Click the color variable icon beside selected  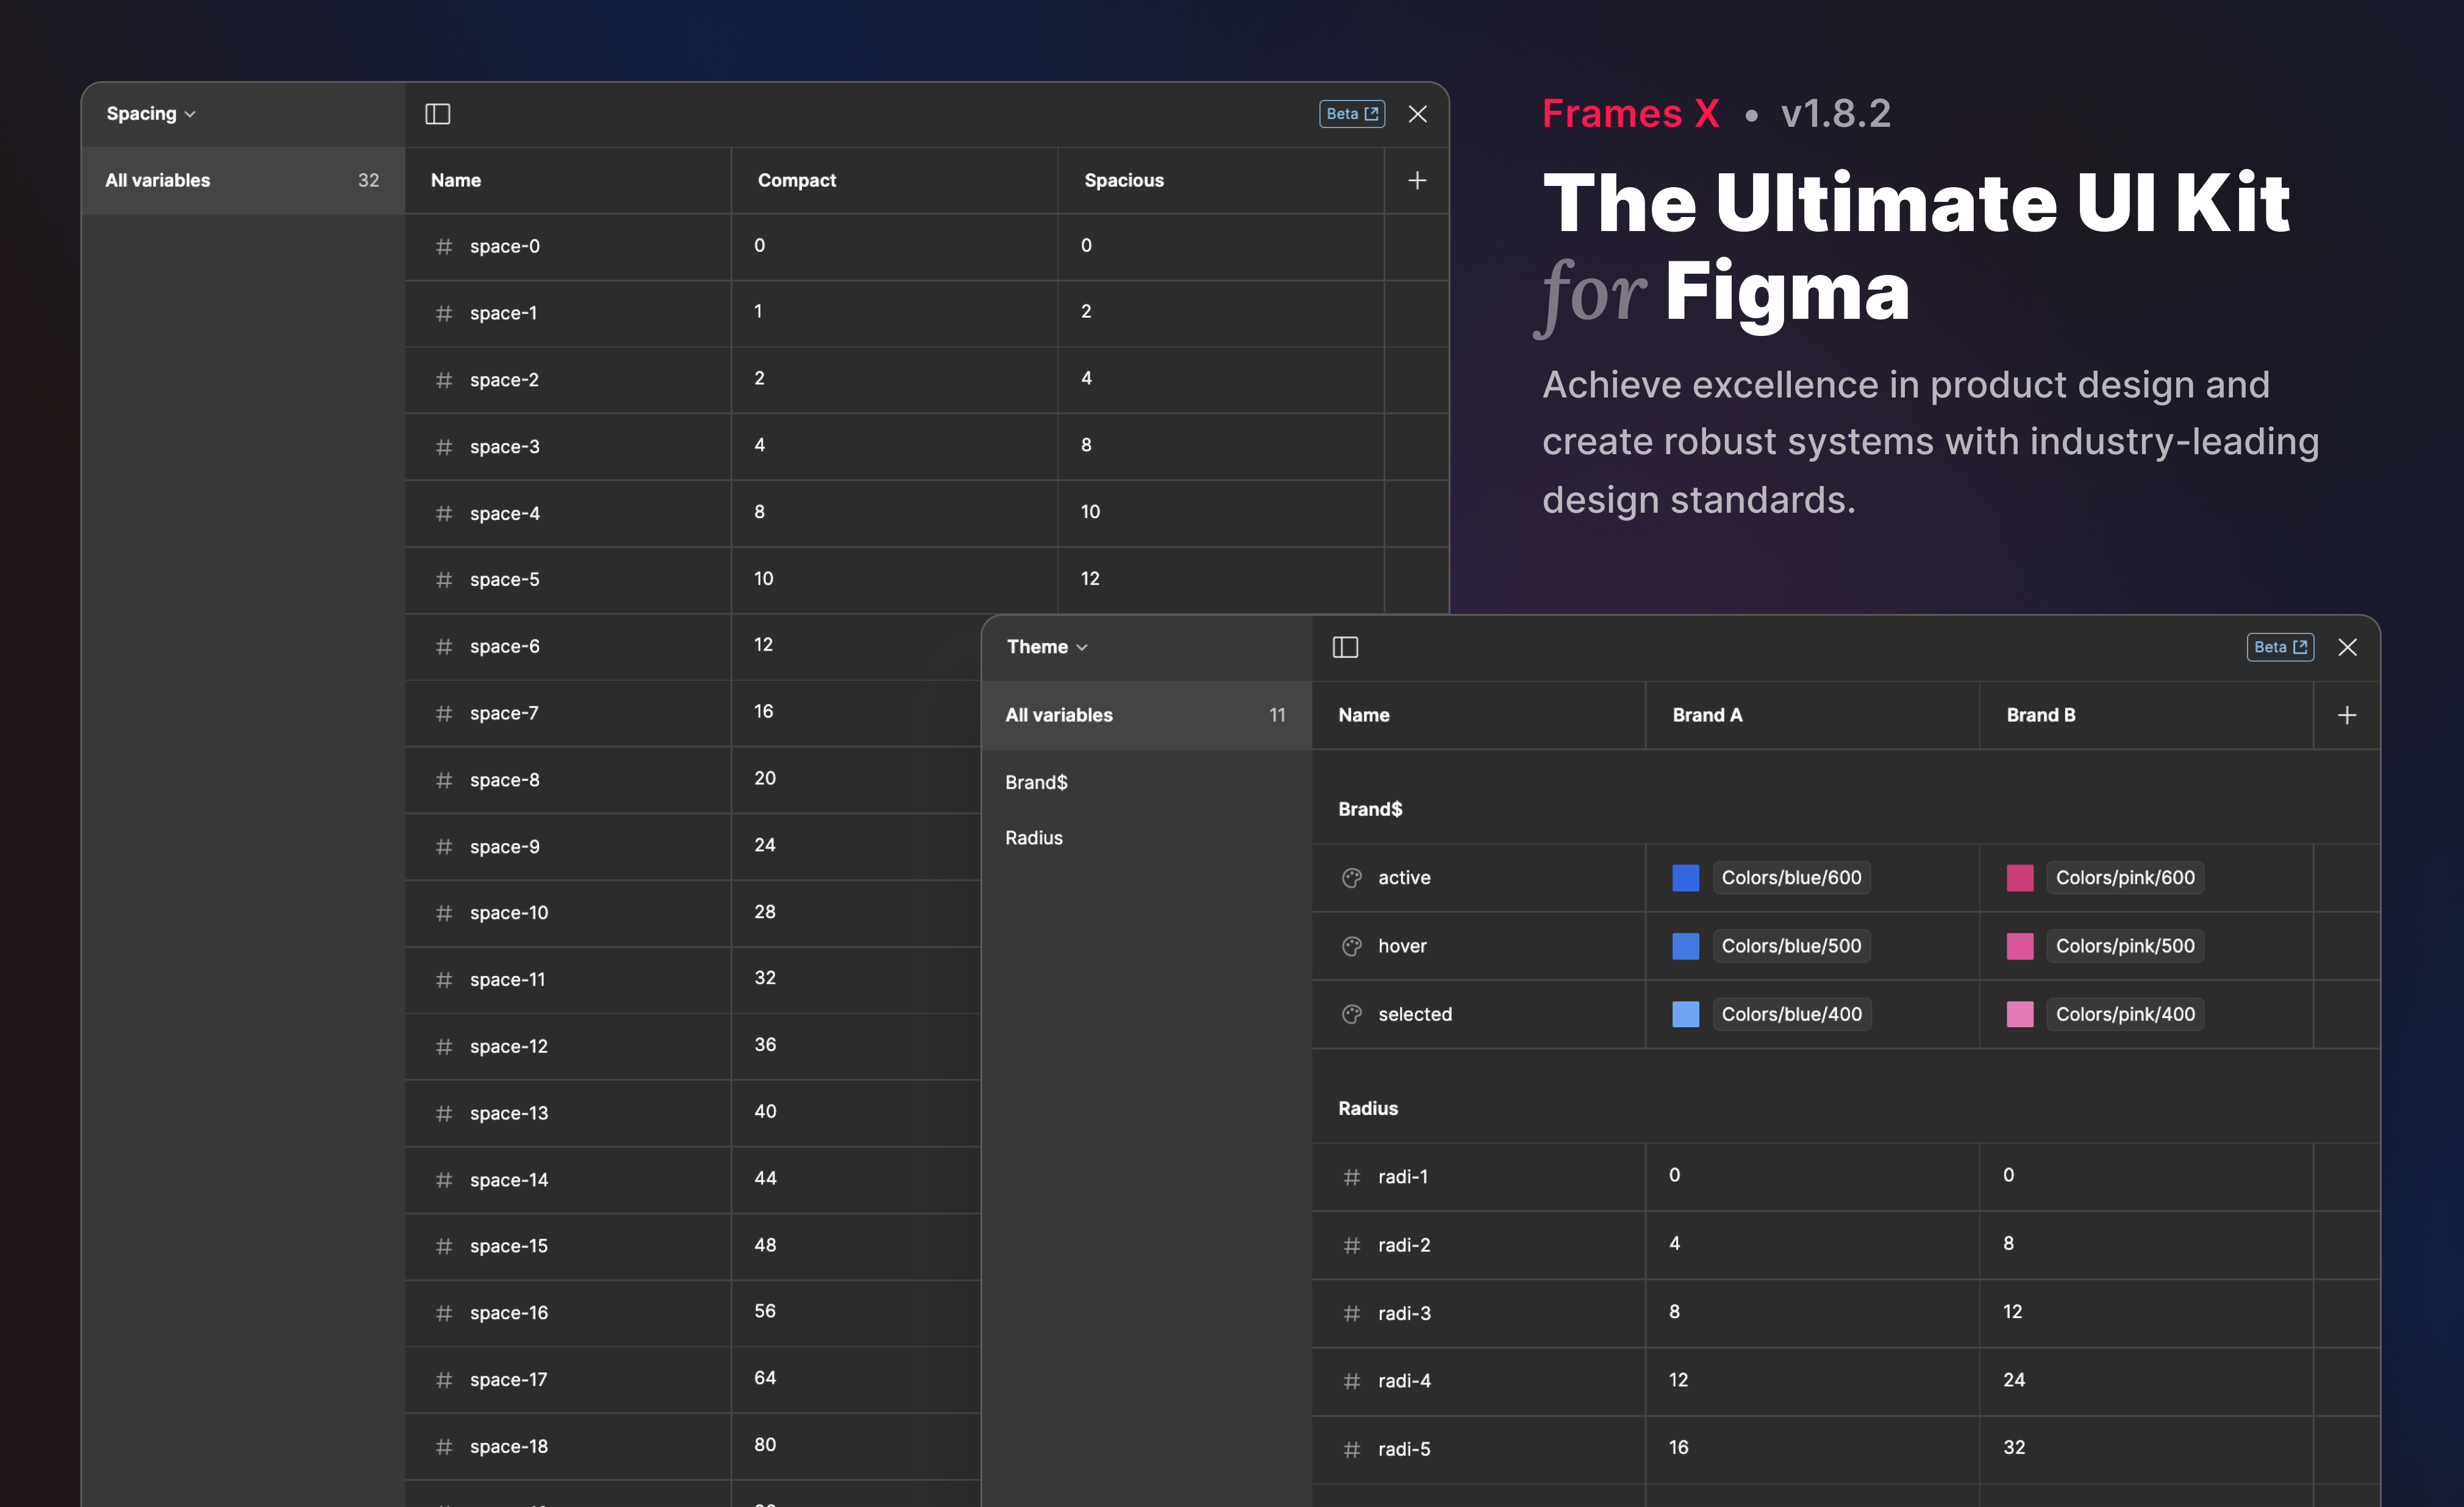1351,1014
